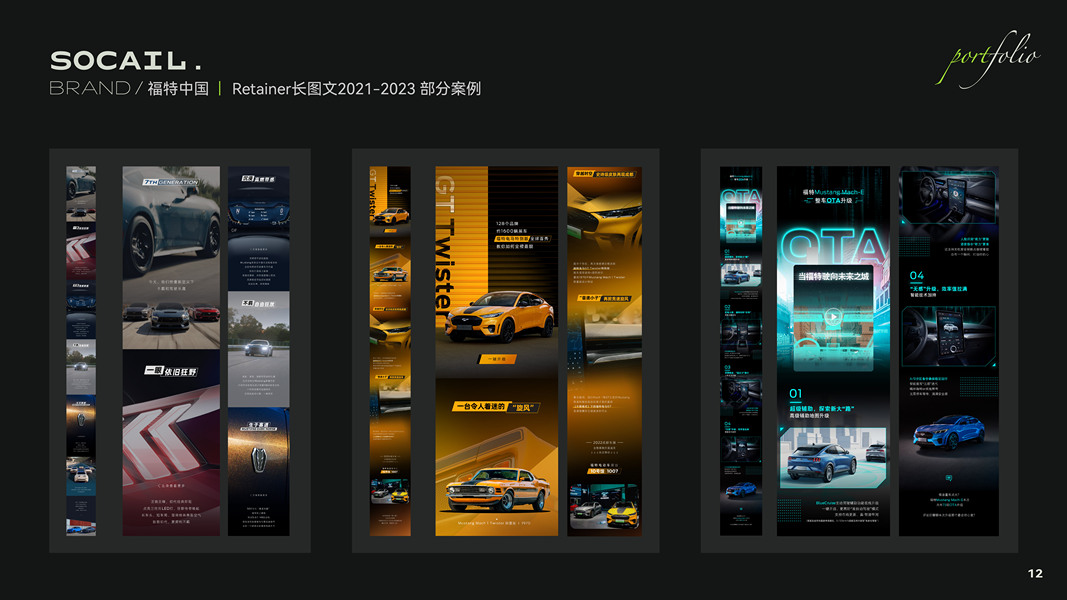Open the blue Mach-E city driving image
The width and height of the screenshot is (1067, 600).
833,458
